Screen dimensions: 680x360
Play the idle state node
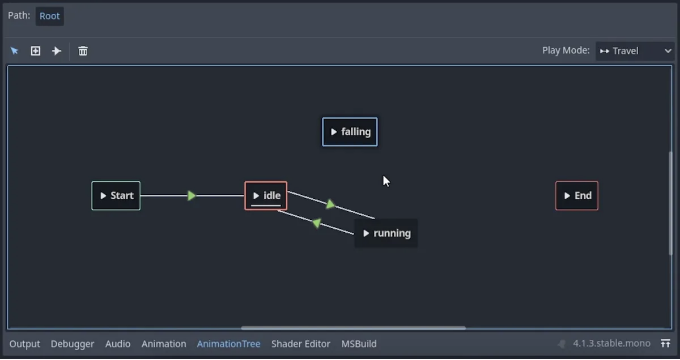pos(256,196)
